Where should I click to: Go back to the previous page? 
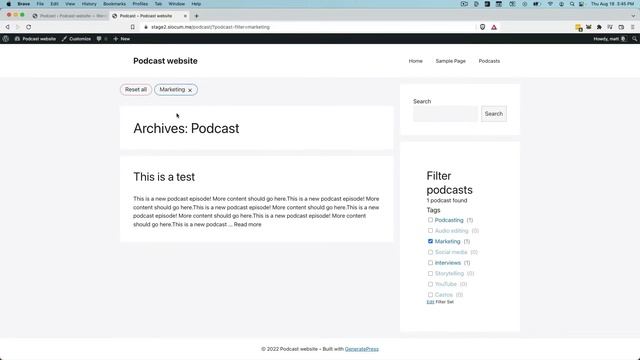click(x=7, y=27)
